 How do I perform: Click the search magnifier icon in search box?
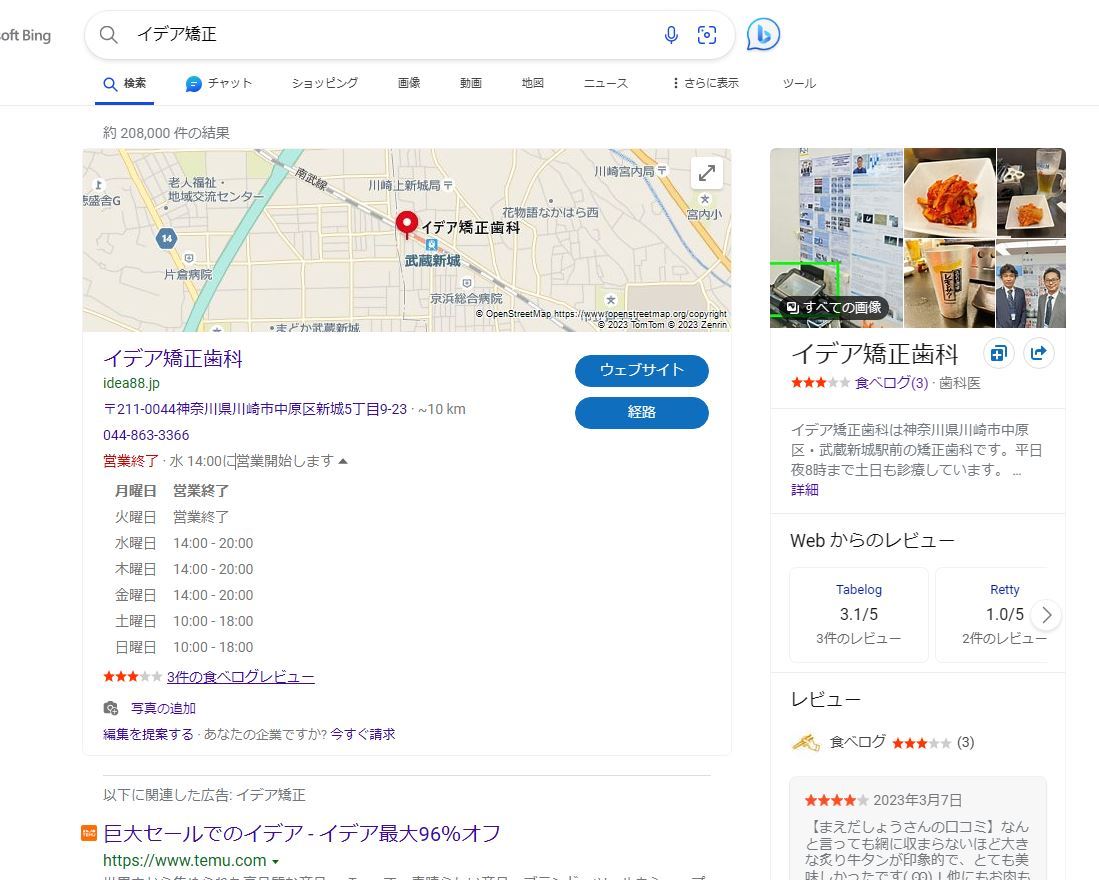coord(108,34)
